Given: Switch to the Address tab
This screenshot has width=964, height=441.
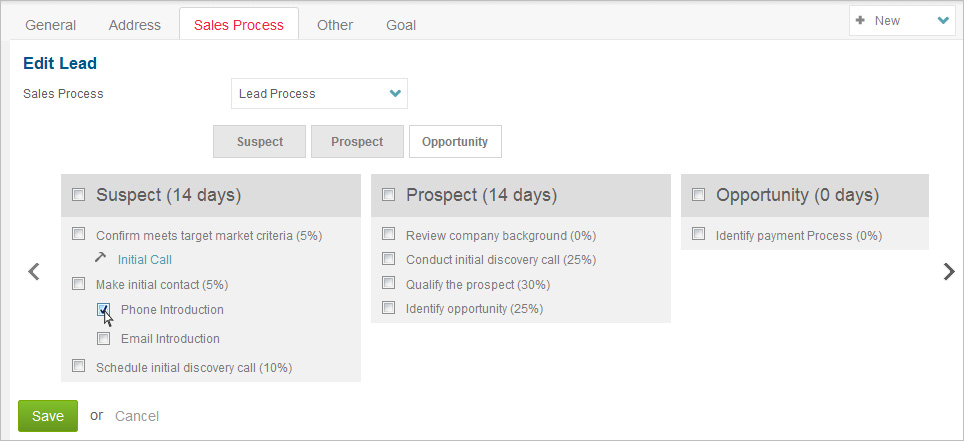Looking at the screenshot, I should [134, 25].
